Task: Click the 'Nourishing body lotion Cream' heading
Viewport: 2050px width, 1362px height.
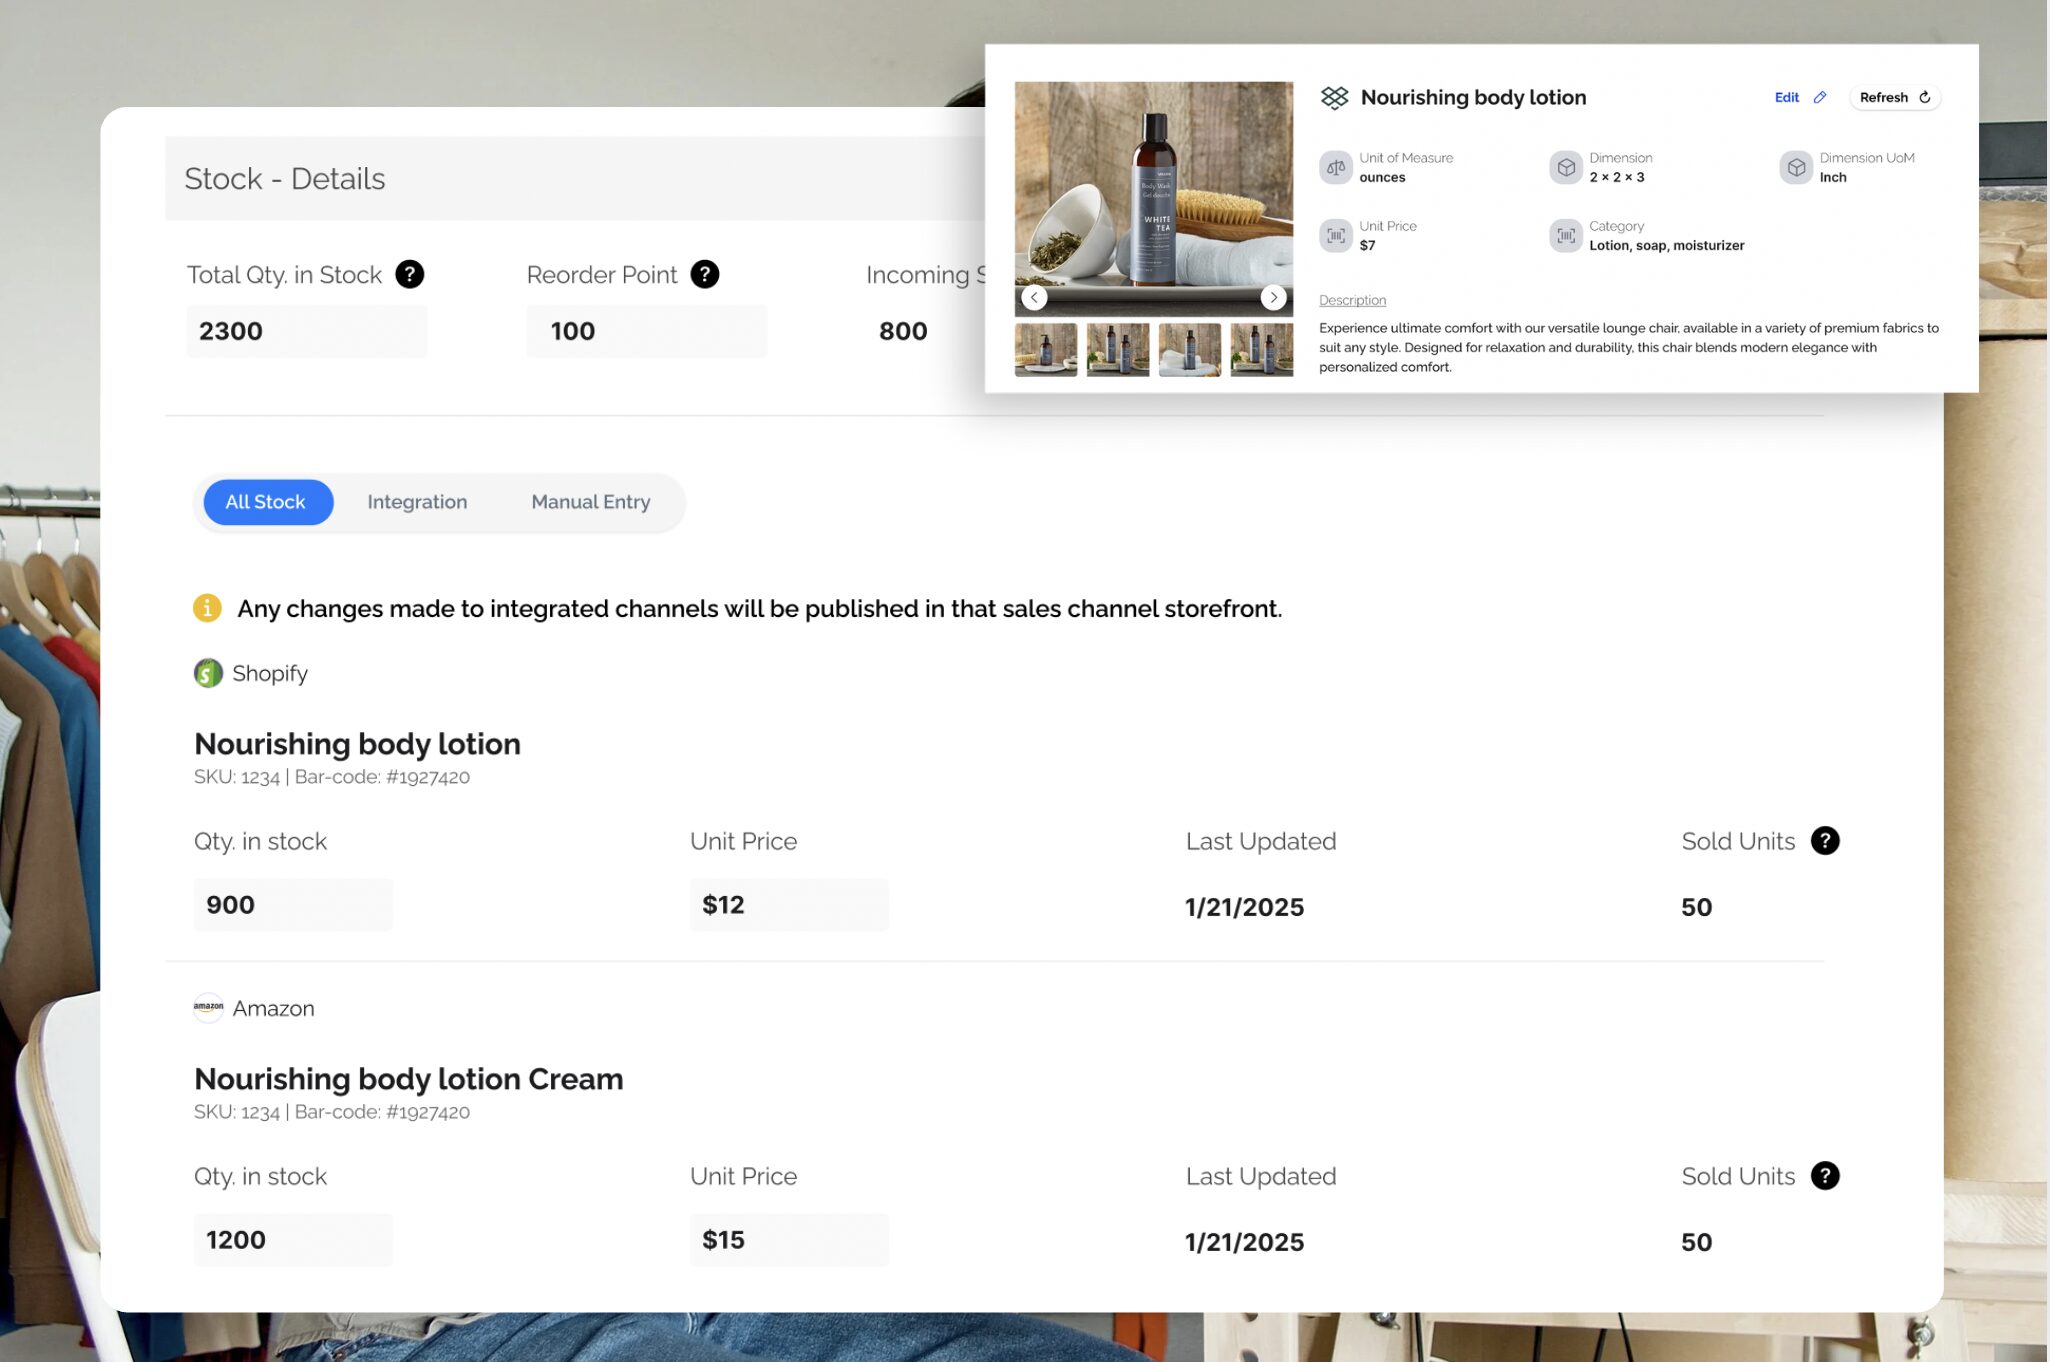Action: coord(409,1079)
